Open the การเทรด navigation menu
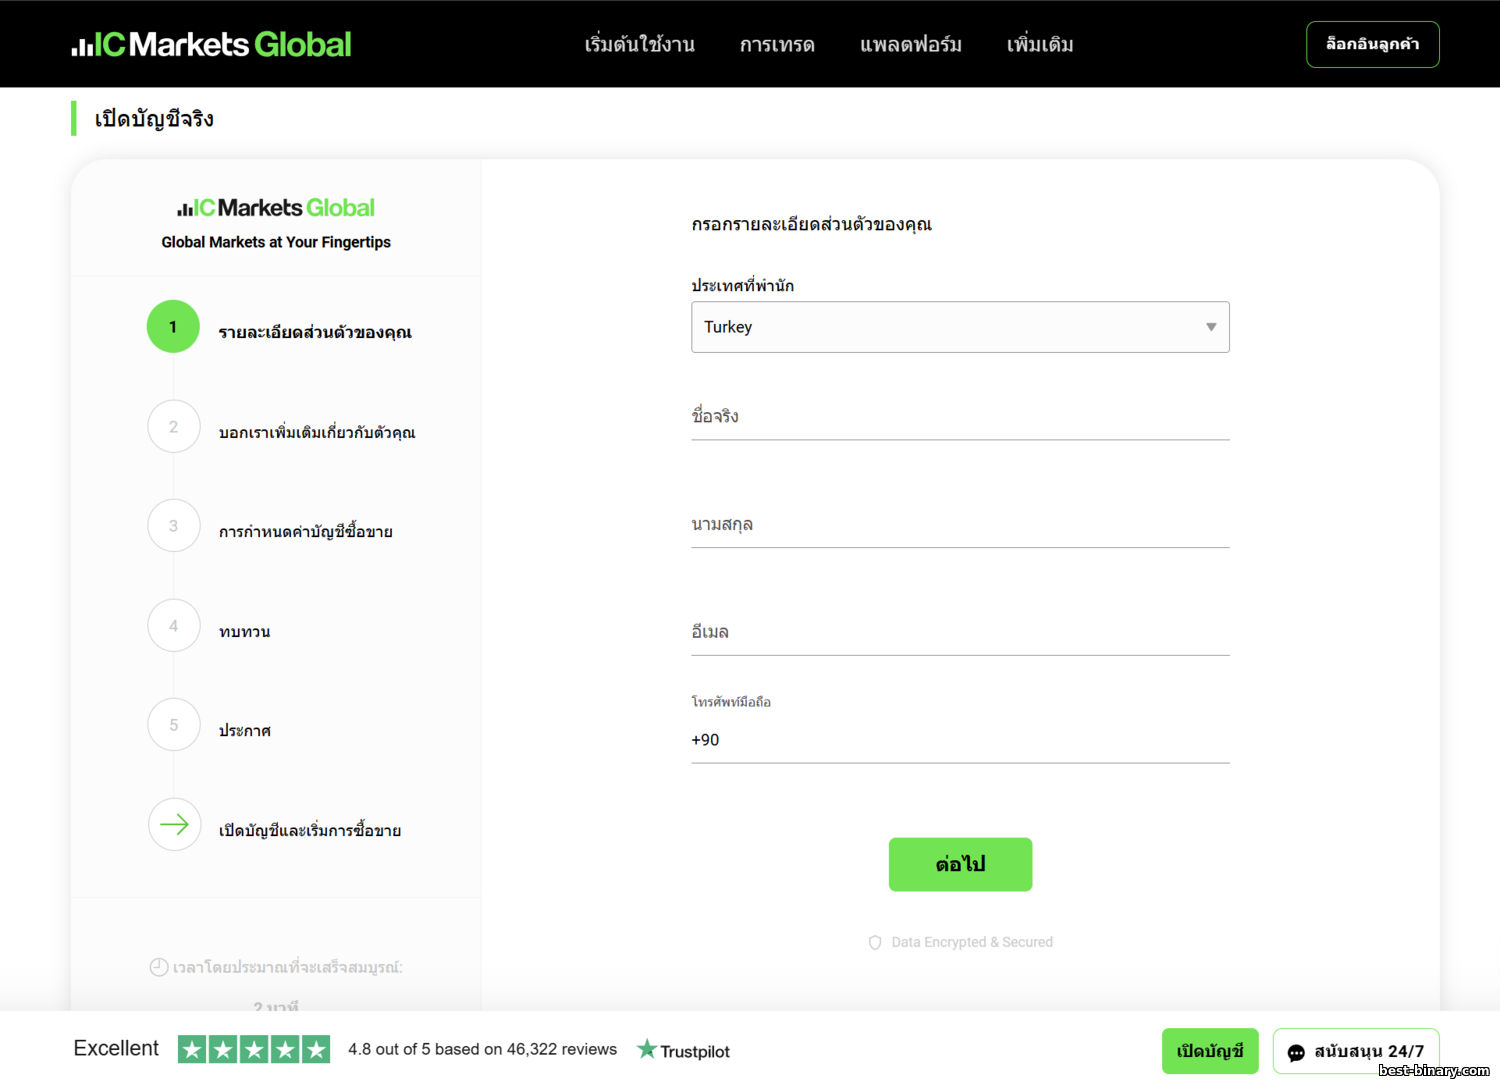The height and width of the screenshot is (1089, 1500). click(777, 45)
